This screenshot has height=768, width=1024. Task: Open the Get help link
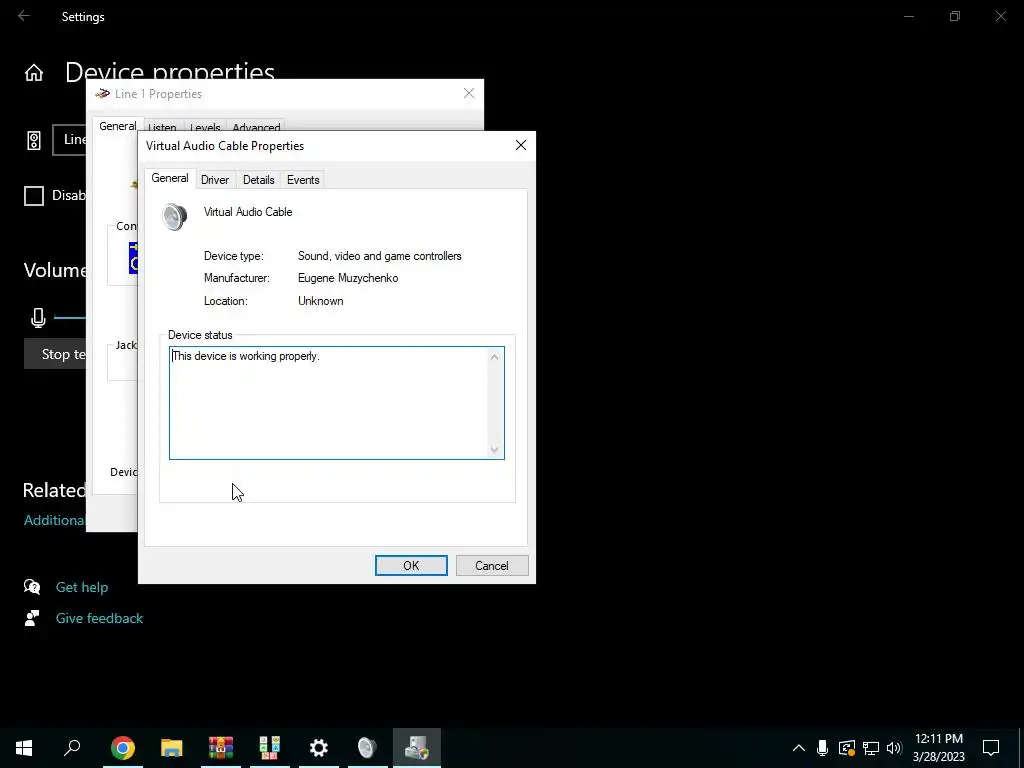[82, 587]
